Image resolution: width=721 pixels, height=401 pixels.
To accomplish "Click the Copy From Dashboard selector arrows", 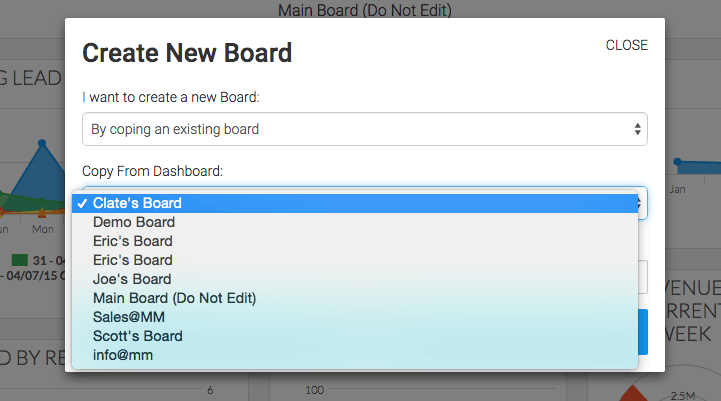I will point(640,203).
